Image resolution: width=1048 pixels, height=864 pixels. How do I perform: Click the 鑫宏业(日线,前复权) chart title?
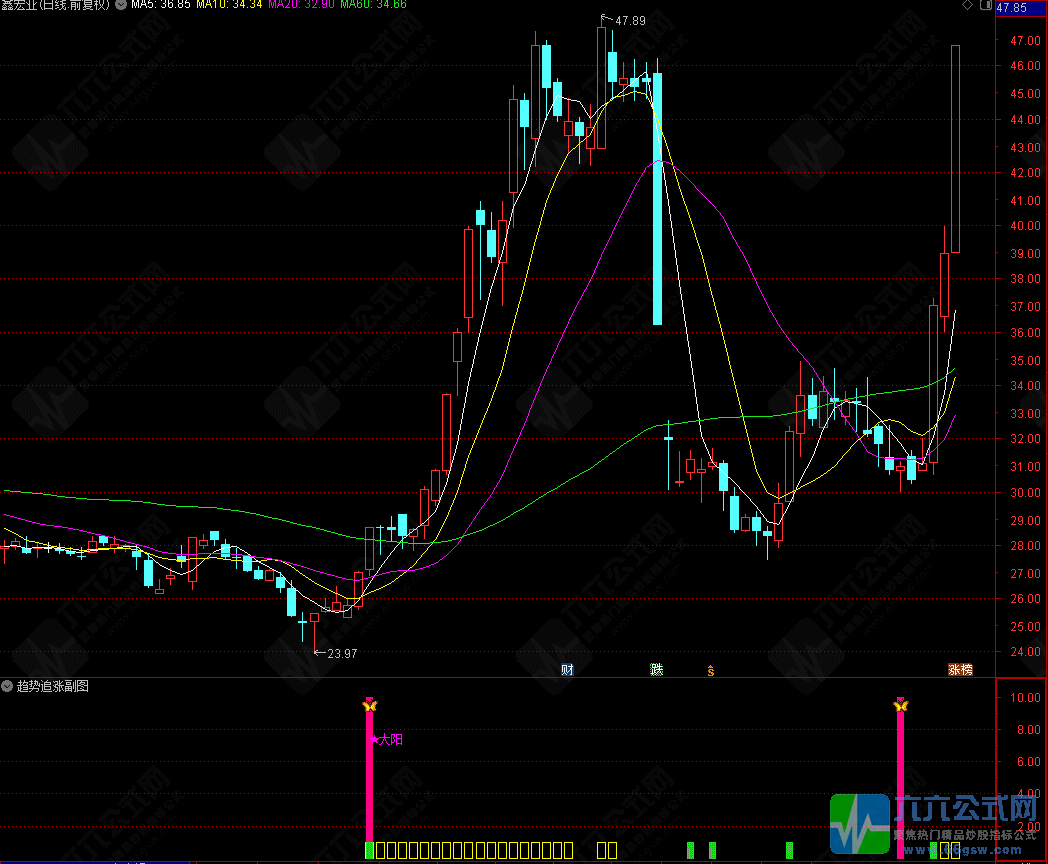[55, 5]
